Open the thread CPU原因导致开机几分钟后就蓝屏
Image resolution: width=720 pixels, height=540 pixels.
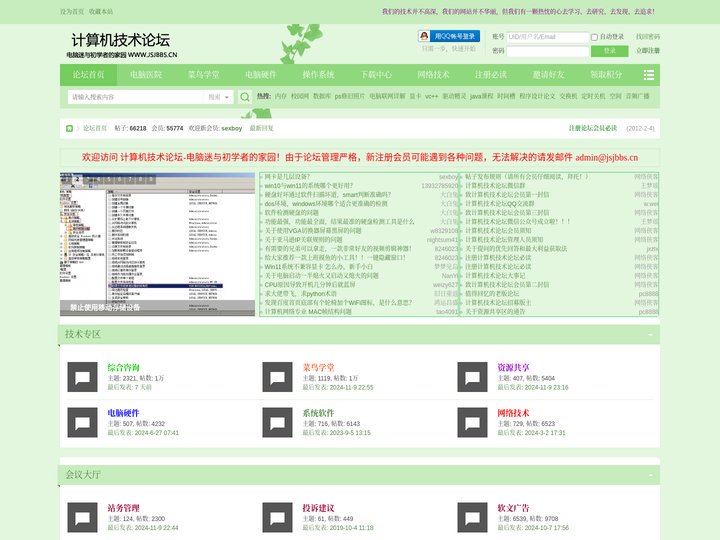[309, 285]
